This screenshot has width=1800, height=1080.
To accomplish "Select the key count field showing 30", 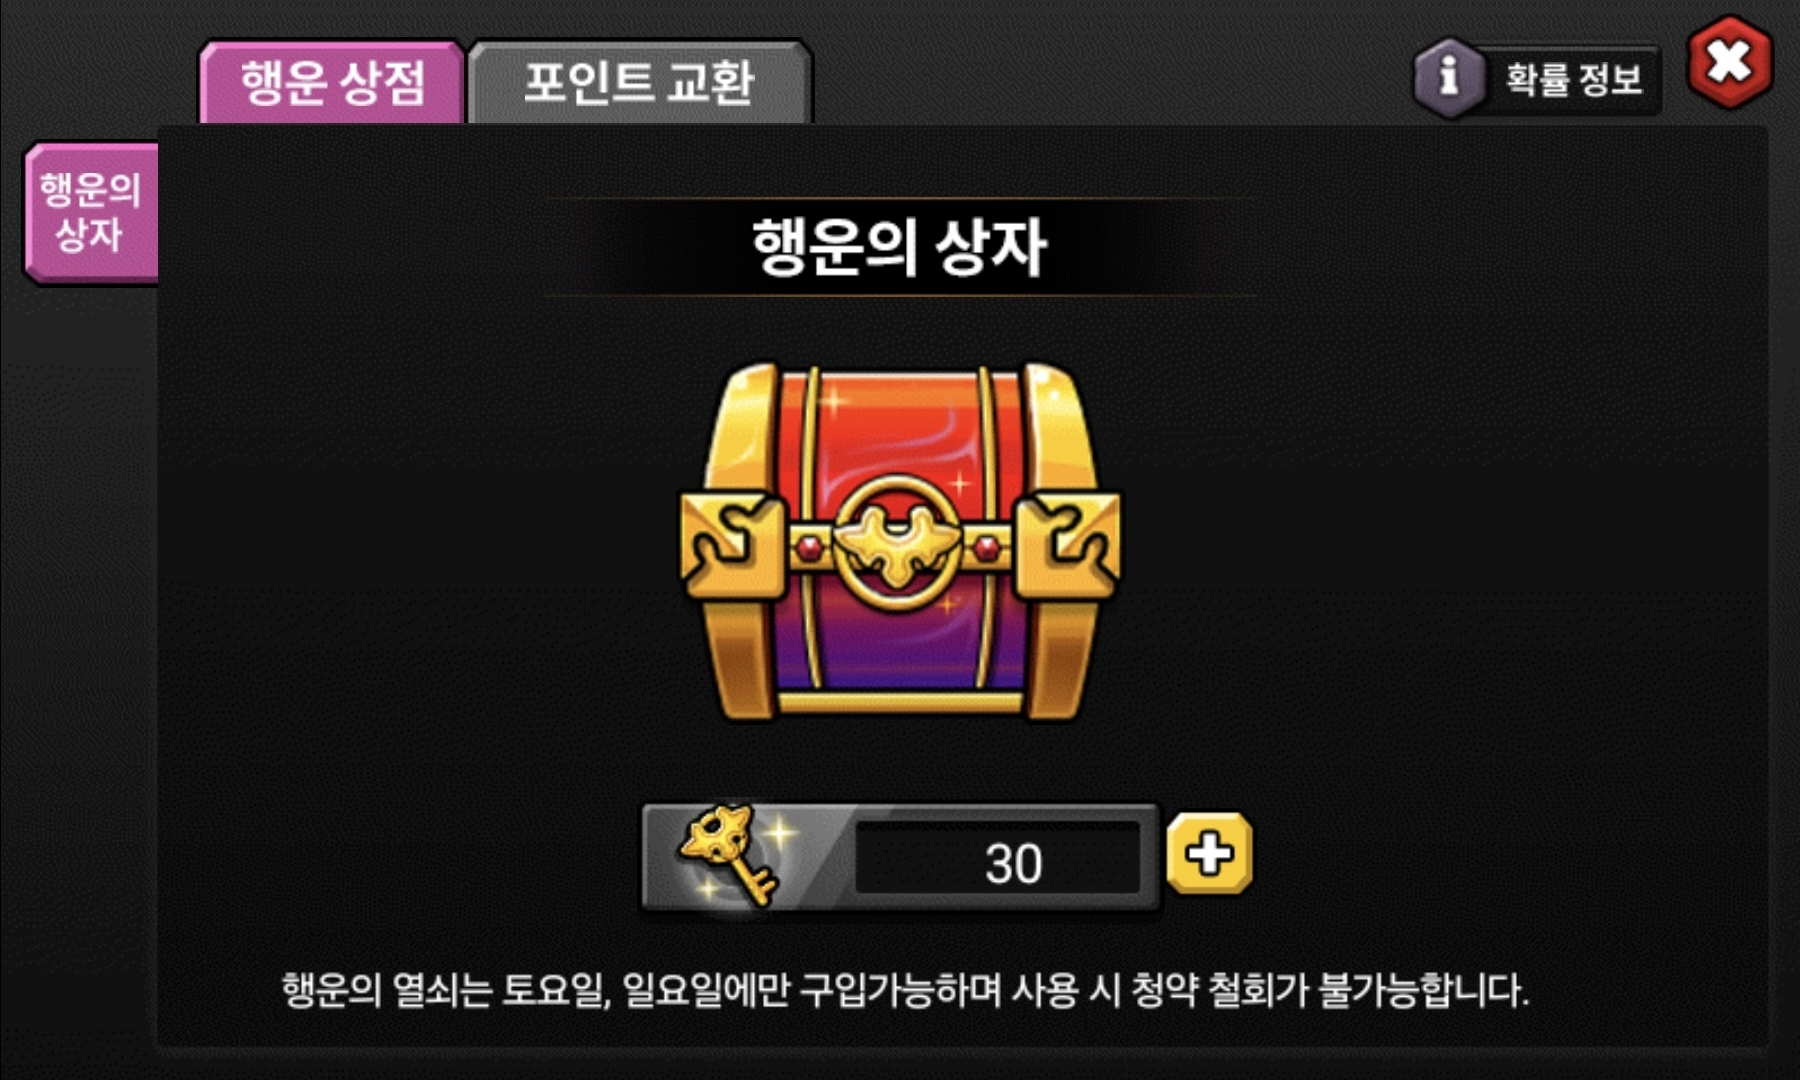I will point(998,859).
